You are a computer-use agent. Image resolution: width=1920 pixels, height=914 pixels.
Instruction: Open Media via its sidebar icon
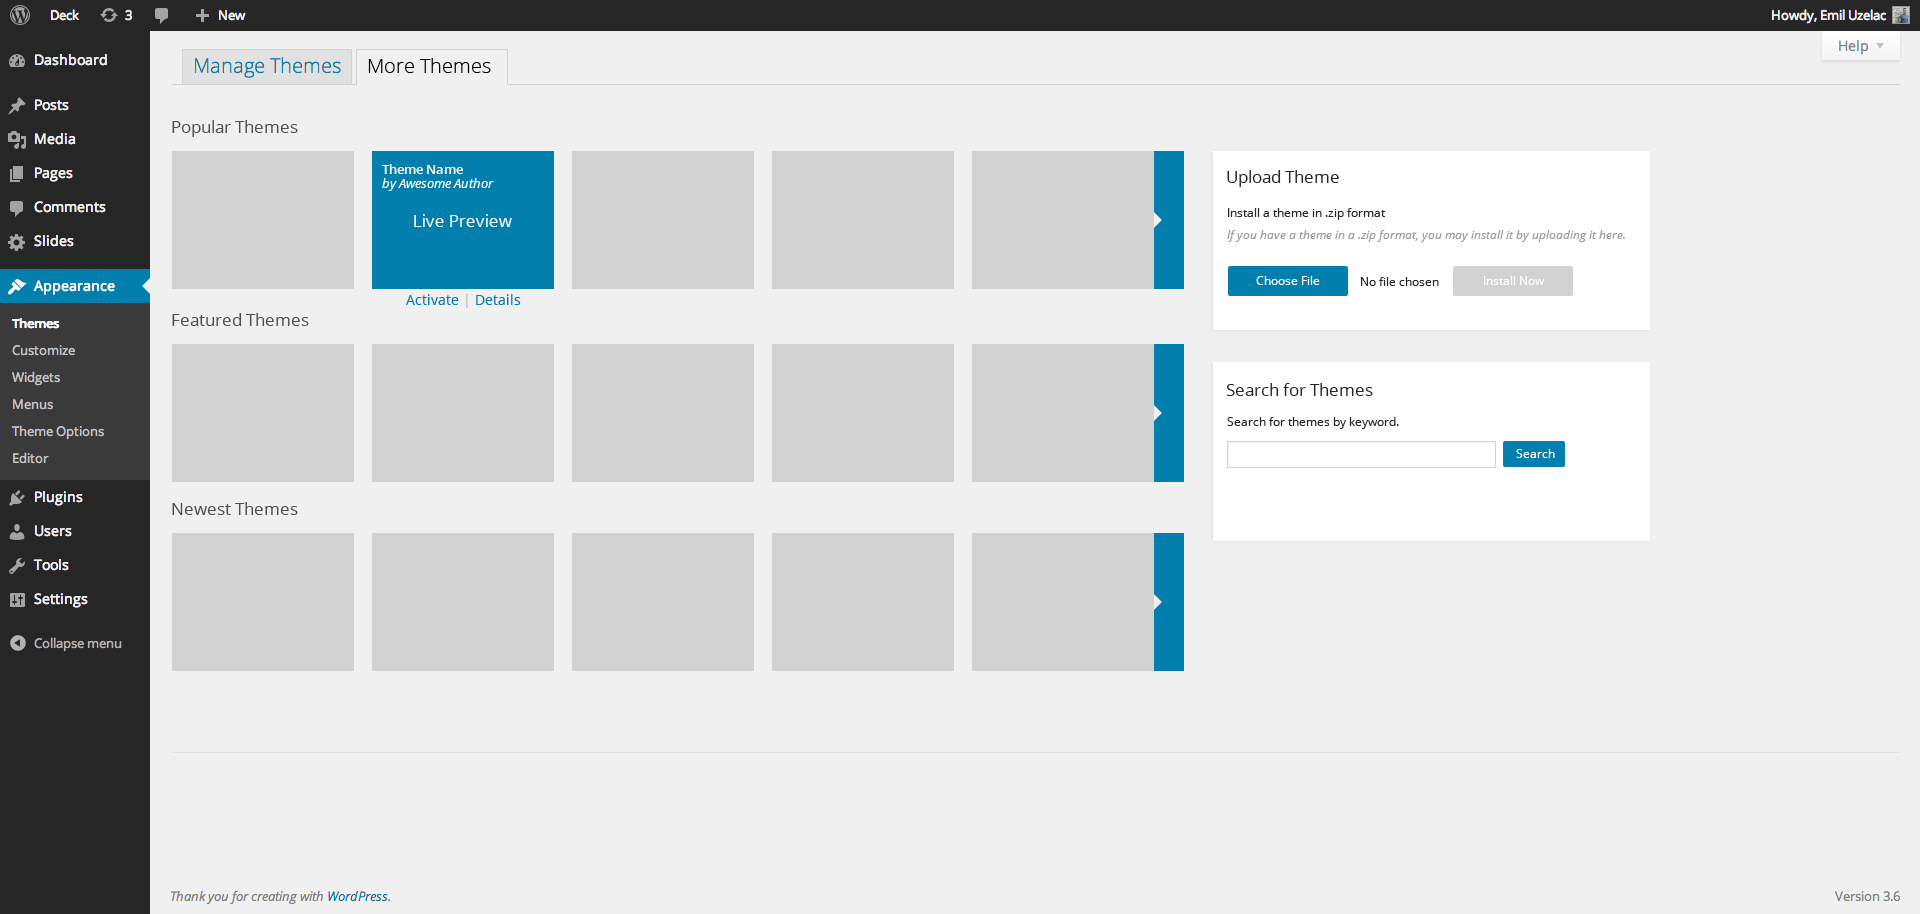[17, 140]
